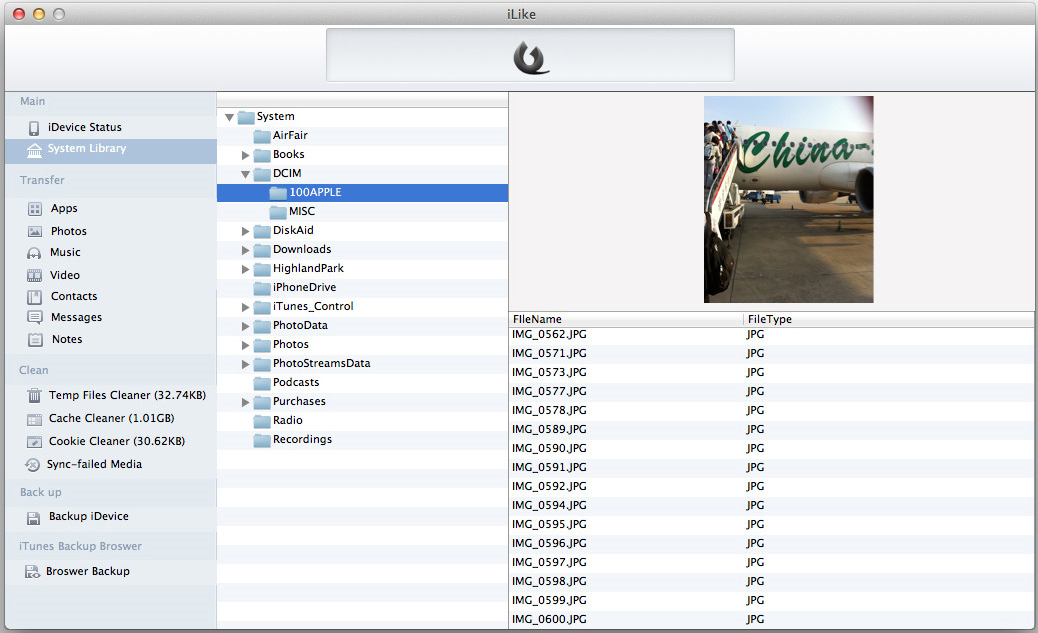This screenshot has width=1038, height=633.
Task: Collapse the DCIM folder
Action: tap(245, 174)
